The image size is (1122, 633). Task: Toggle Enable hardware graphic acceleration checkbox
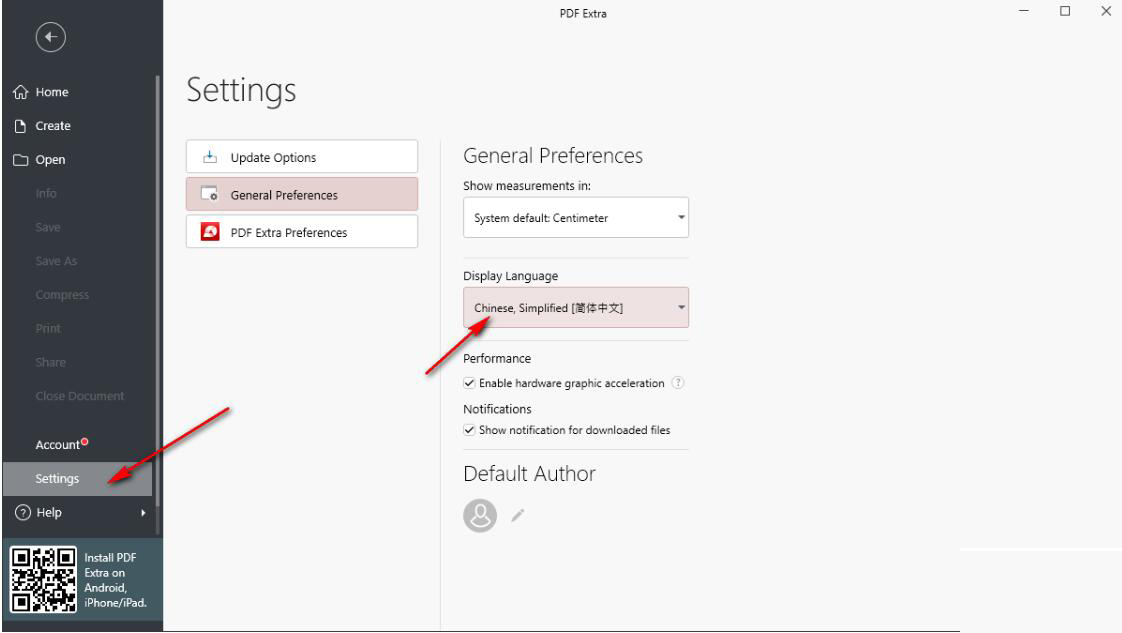point(469,383)
